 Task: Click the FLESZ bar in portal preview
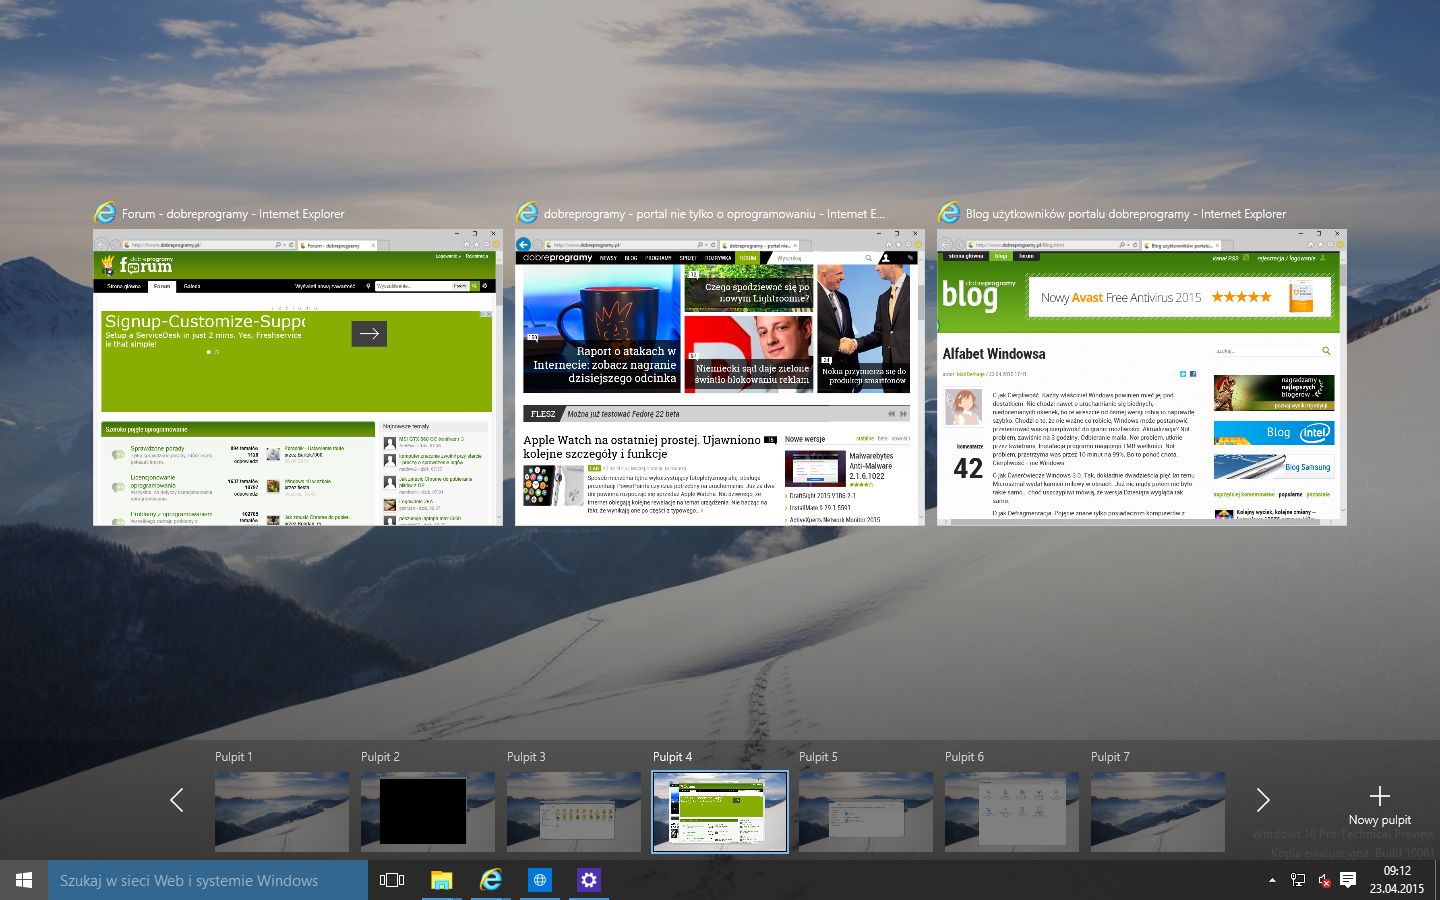pyautogui.click(x=717, y=413)
